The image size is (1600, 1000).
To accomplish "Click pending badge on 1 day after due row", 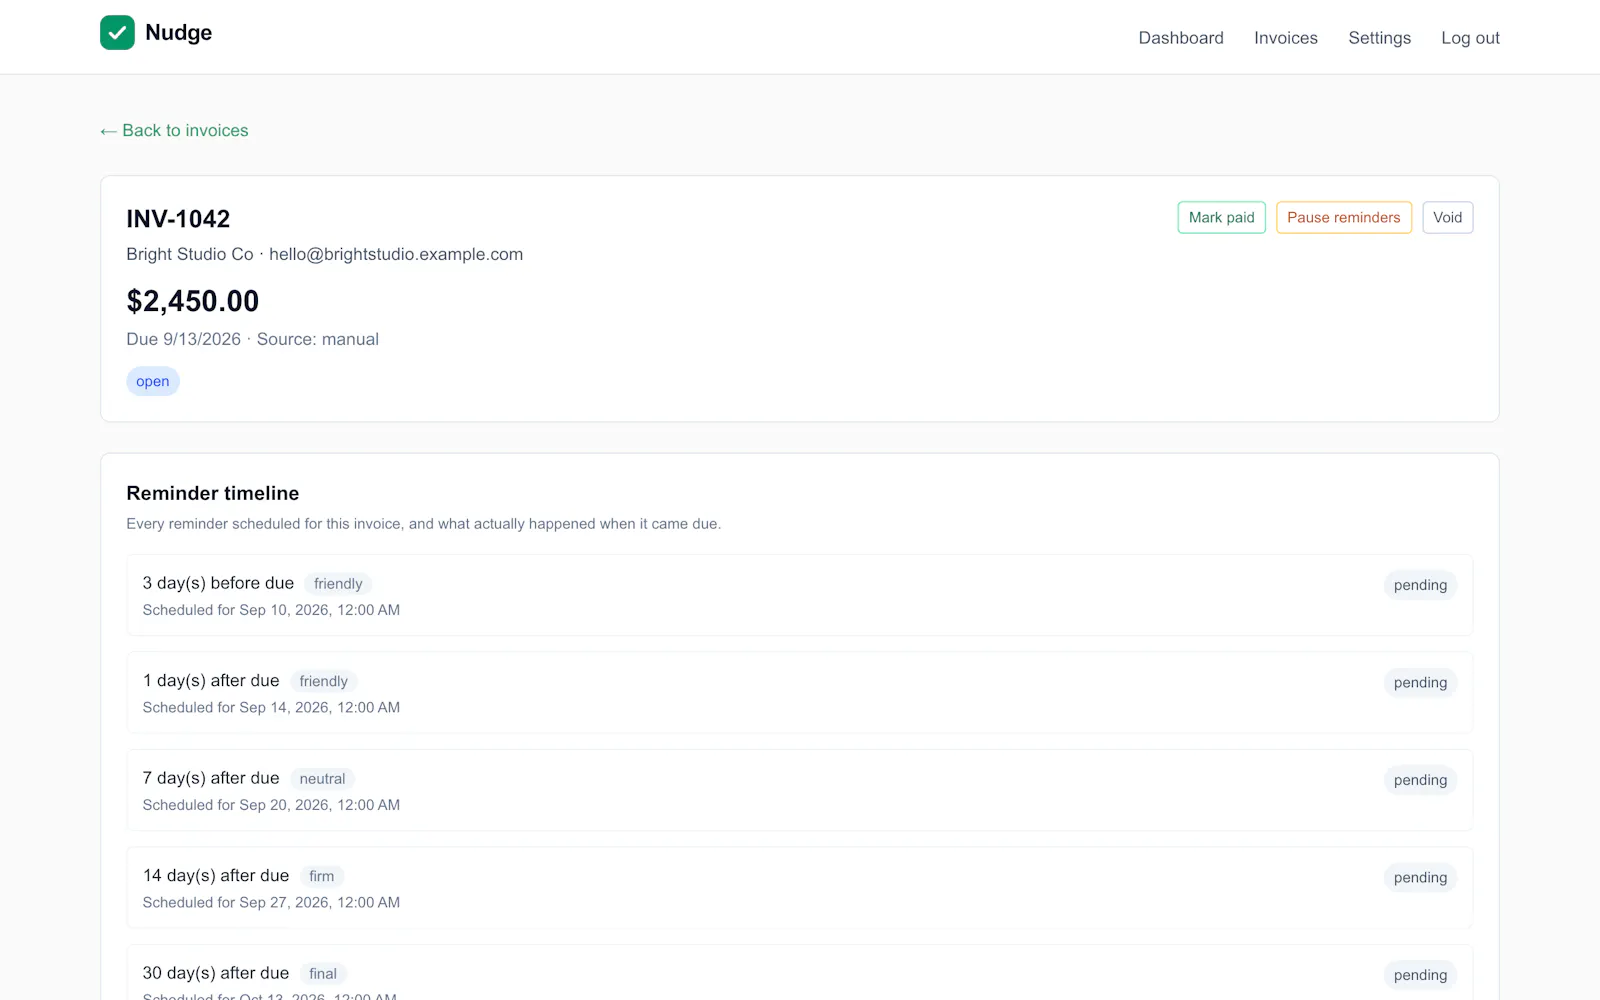I will [1420, 682].
